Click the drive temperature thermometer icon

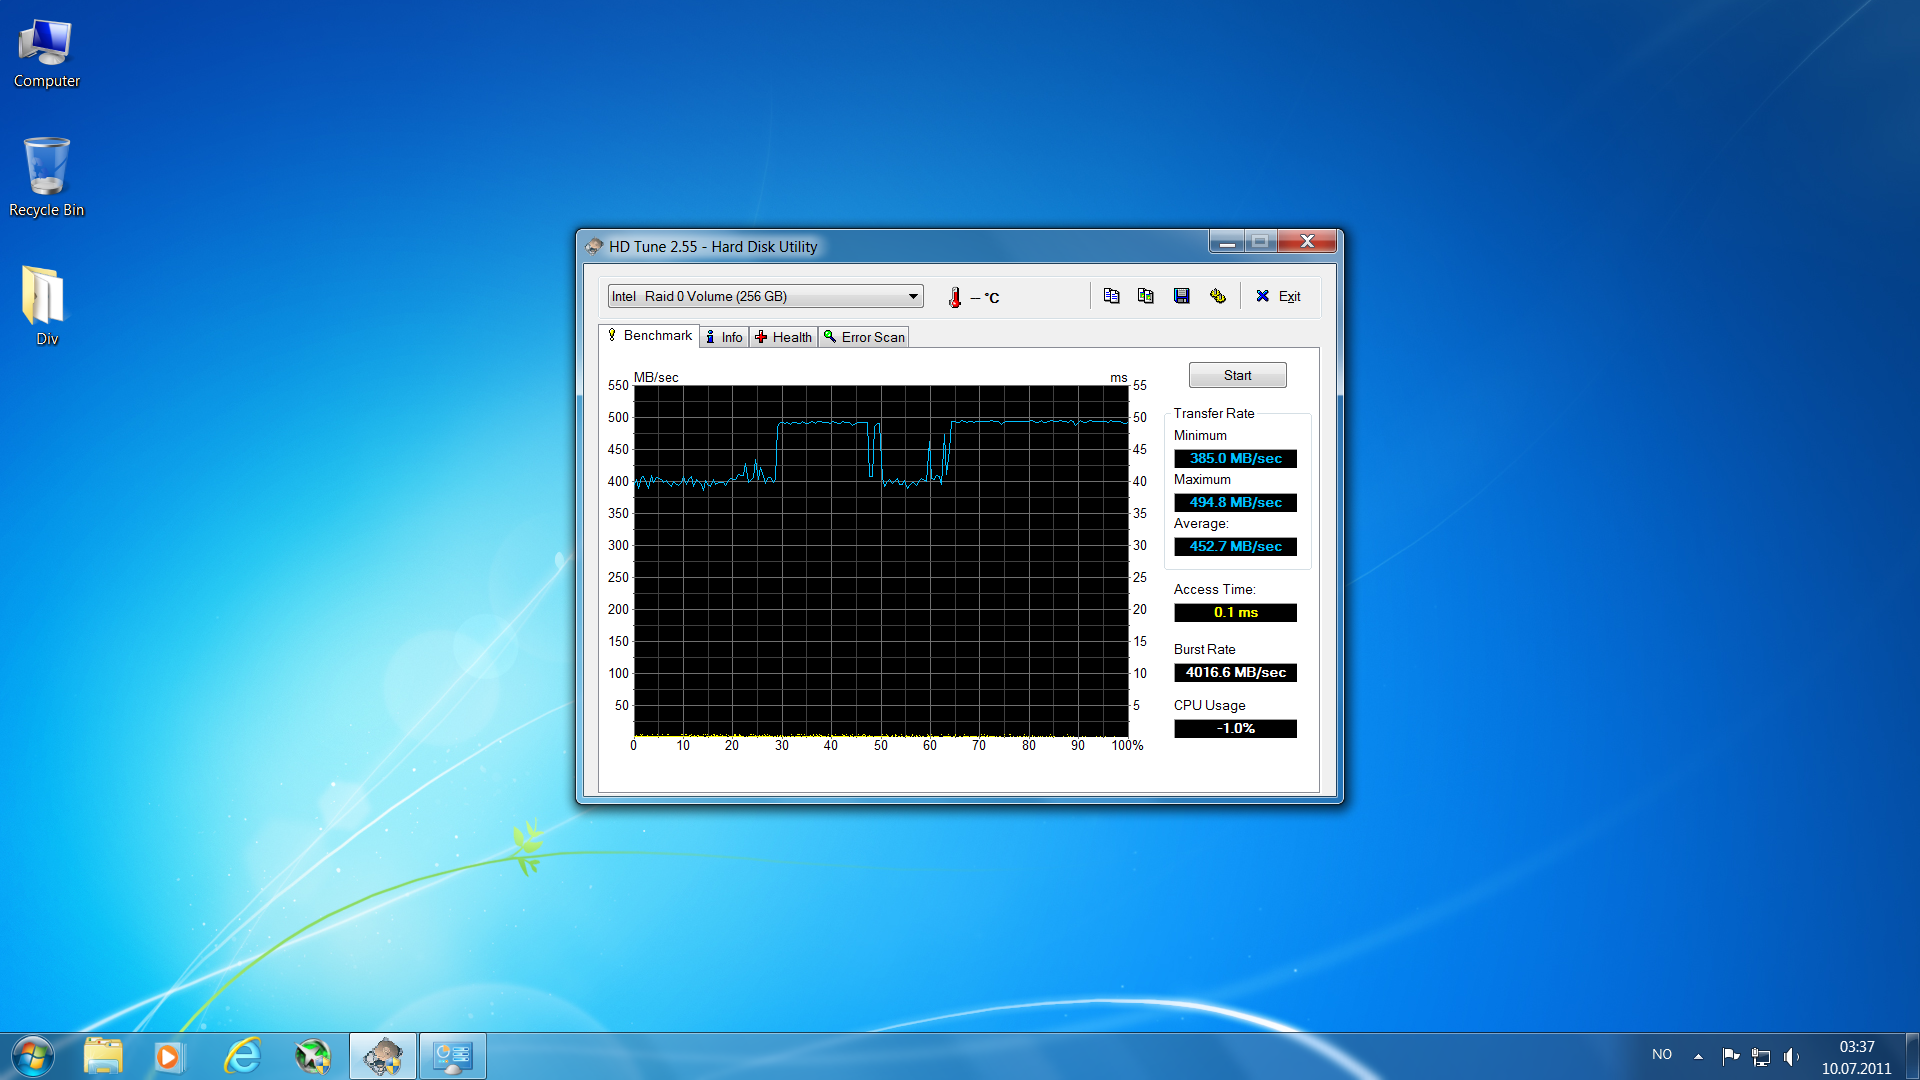(x=955, y=297)
